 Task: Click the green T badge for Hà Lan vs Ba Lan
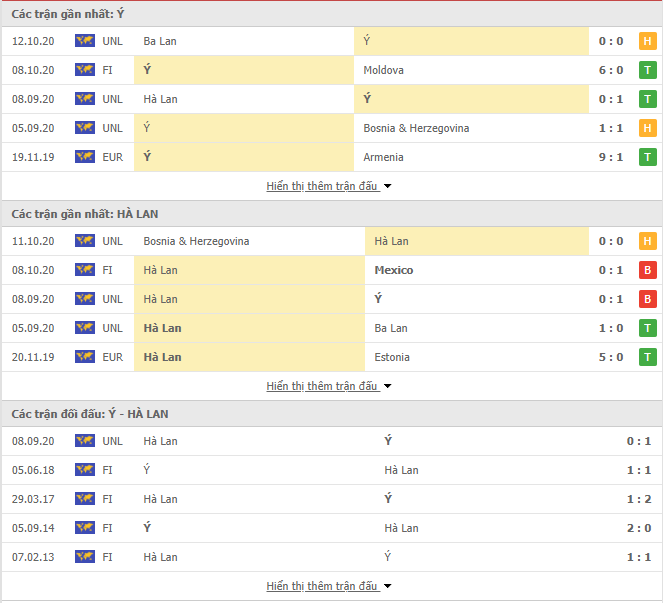click(647, 328)
